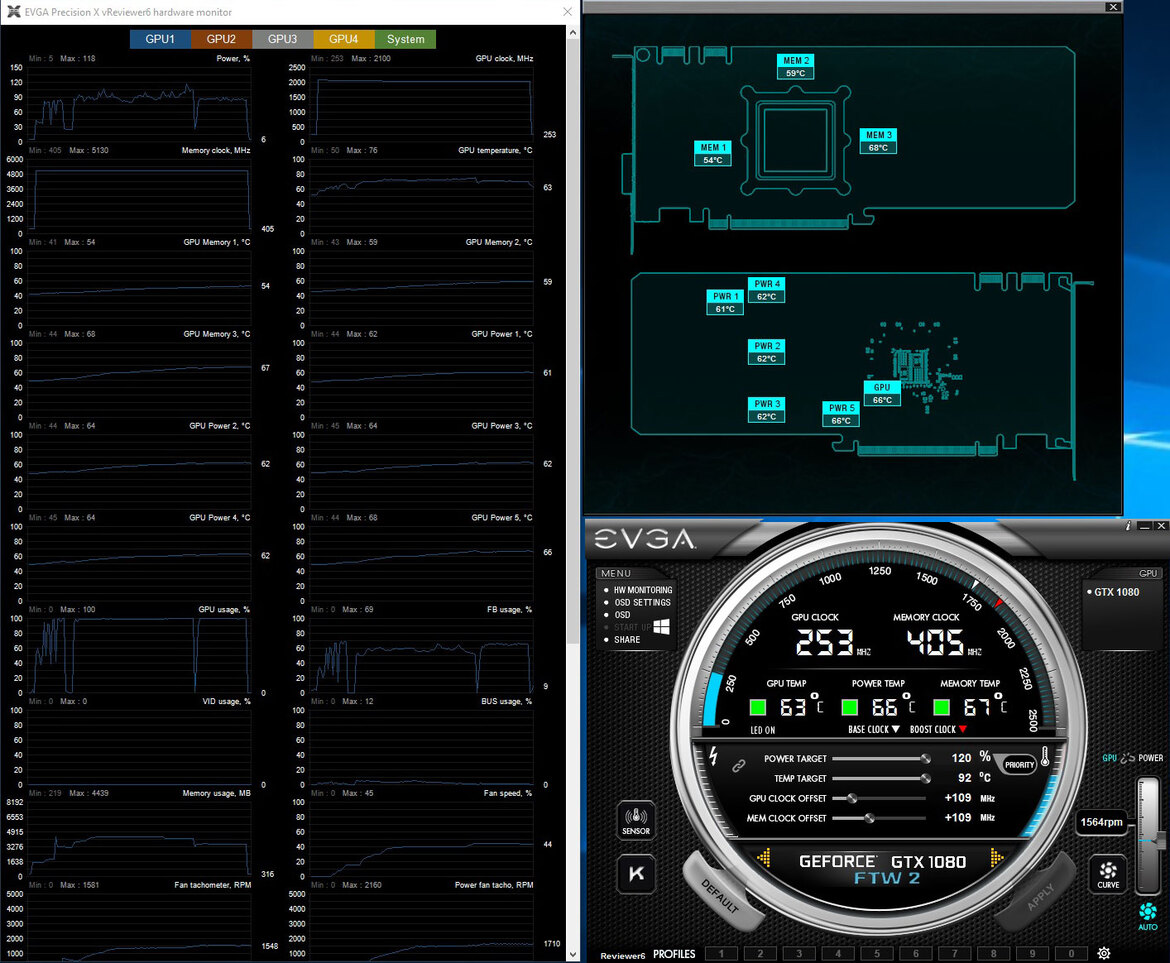Select profile slot 9
1170x963 pixels.
pyautogui.click(x=1032, y=953)
